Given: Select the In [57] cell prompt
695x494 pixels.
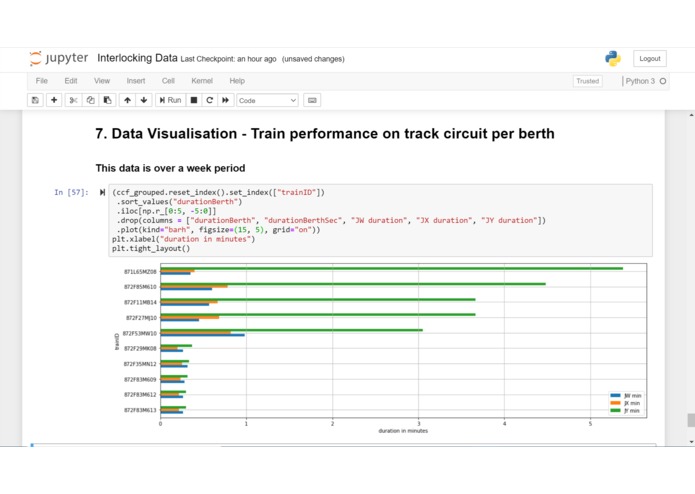Looking at the screenshot, I should [x=71, y=192].
